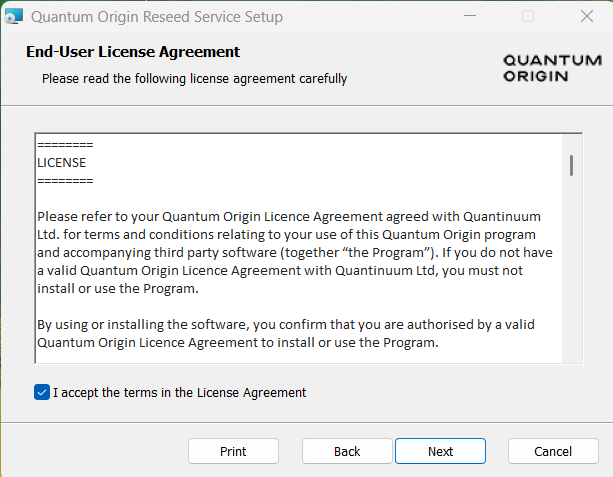The width and height of the screenshot is (613, 477).
Task: Proceed with the Next button
Action: pos(440,451)
